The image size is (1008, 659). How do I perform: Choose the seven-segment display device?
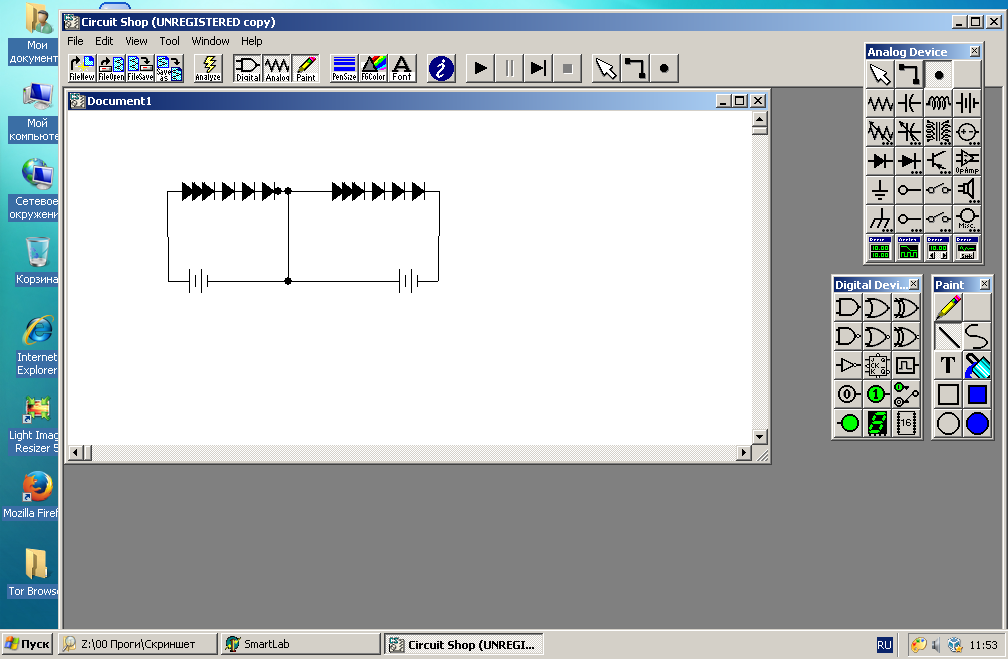[877, 424]
